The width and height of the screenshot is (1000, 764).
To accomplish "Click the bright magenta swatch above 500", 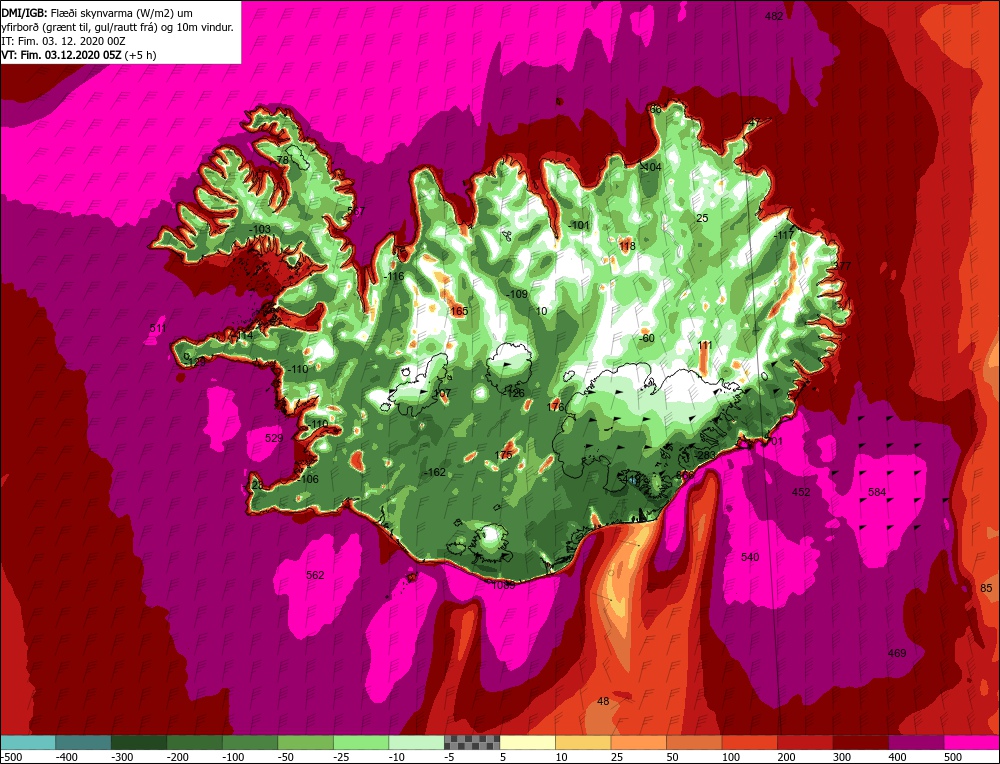I will (971, 742).
